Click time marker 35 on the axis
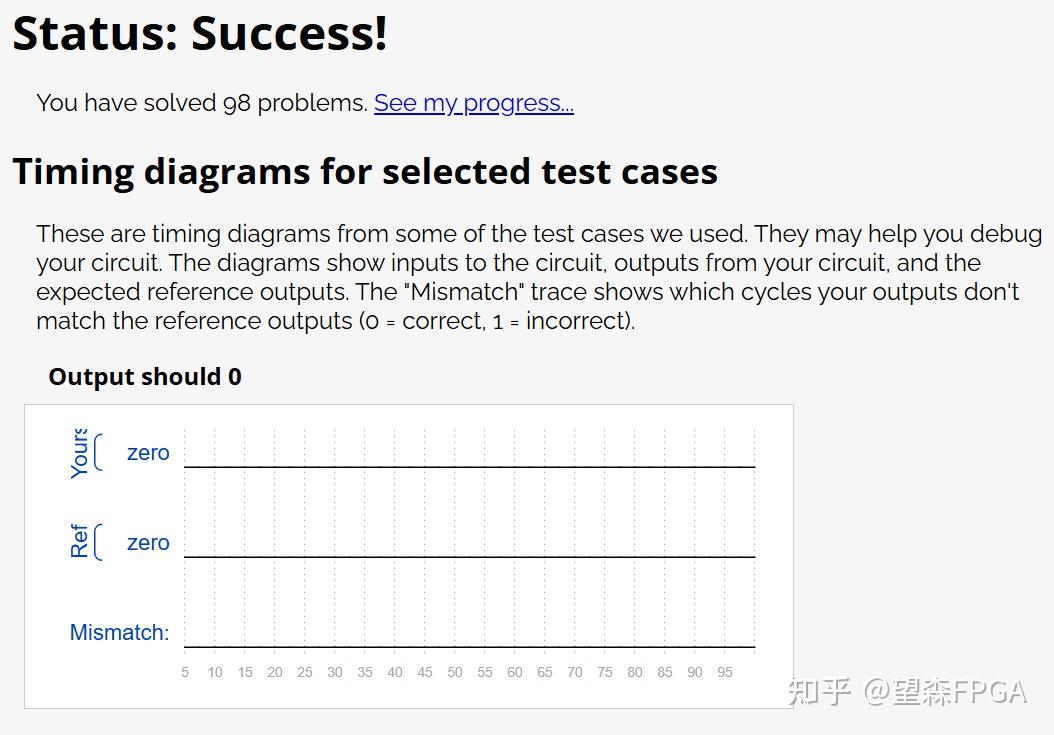1054x735 pixels. pyautogui.click(x=365, y=672)
